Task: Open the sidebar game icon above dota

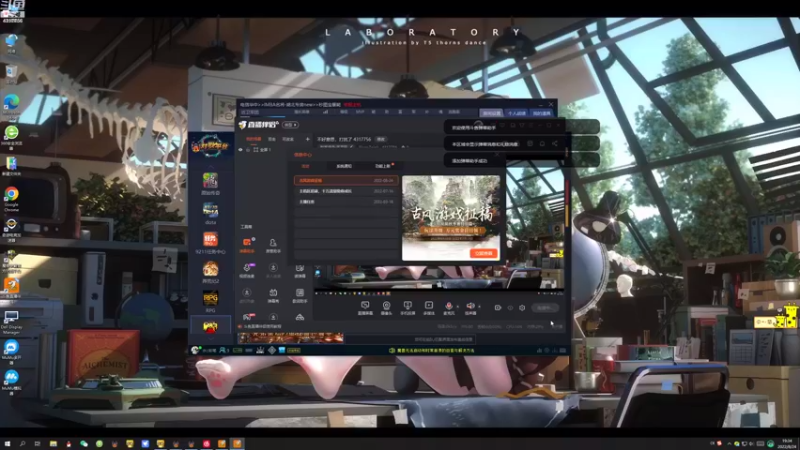Action: coord(210,181)
